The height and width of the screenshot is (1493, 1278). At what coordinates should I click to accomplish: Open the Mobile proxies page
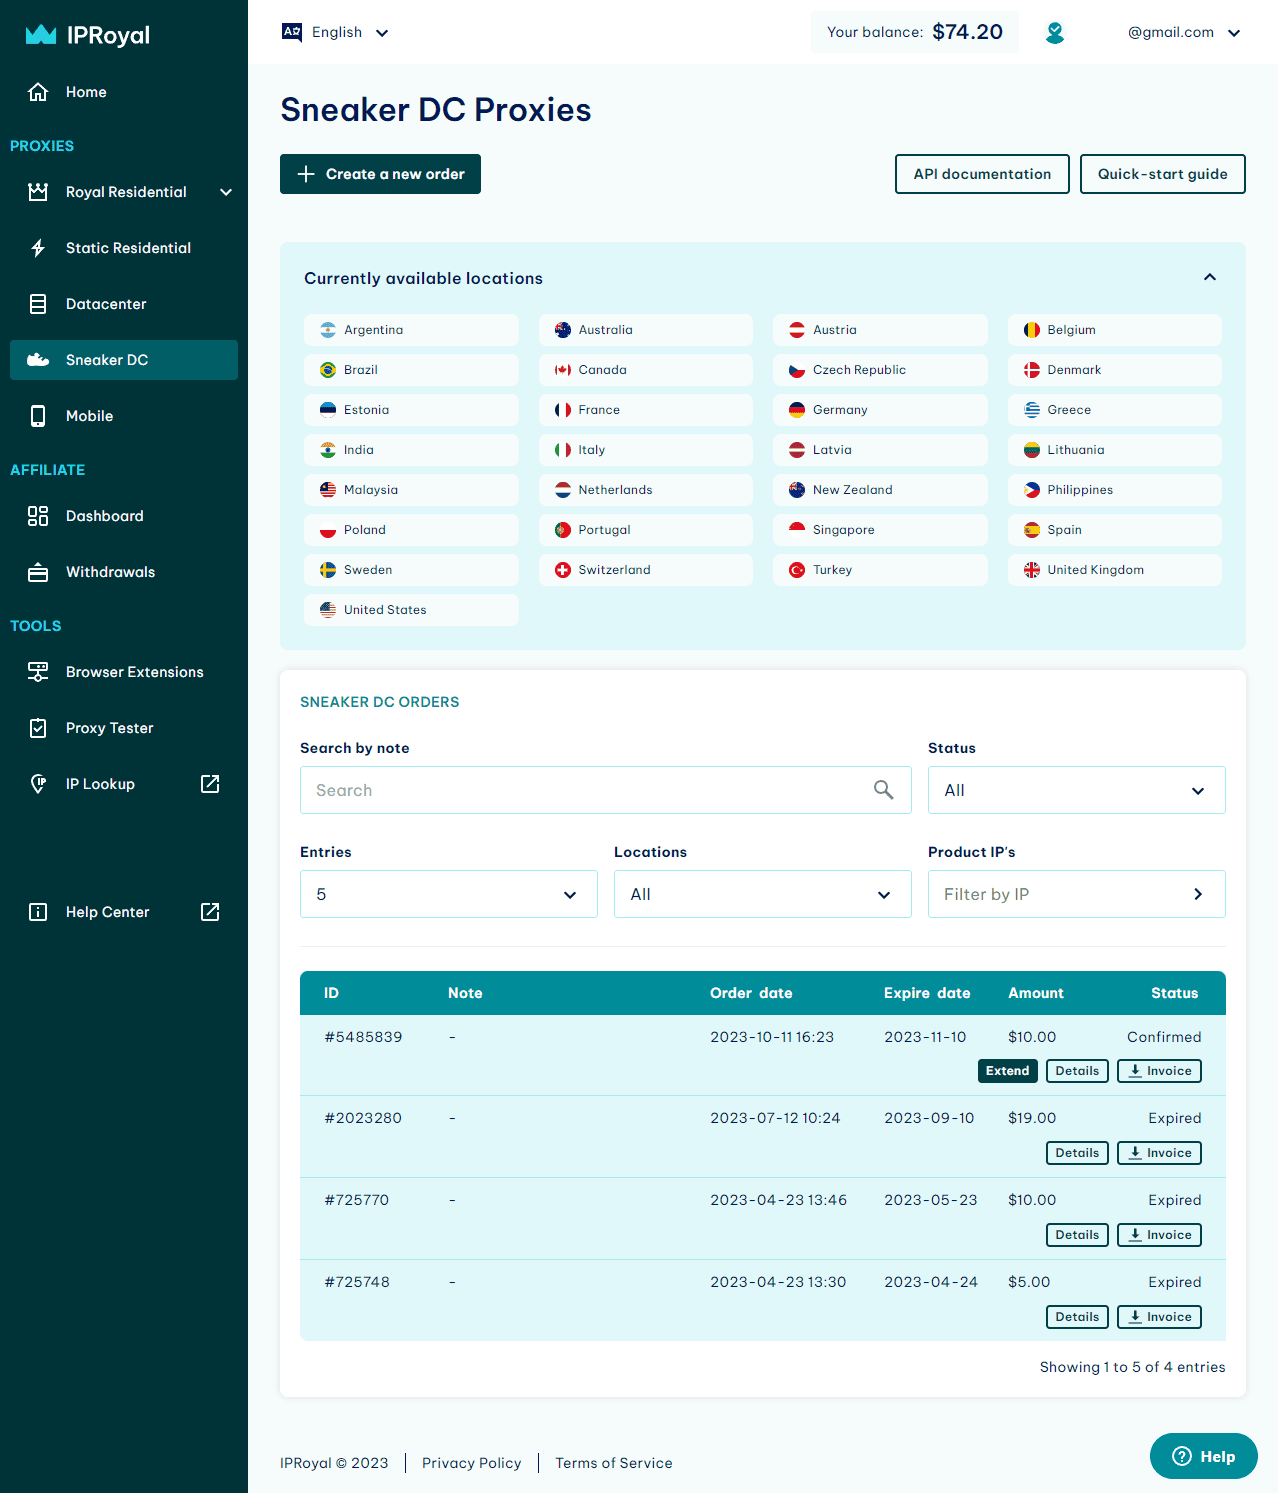pos(124,416)
